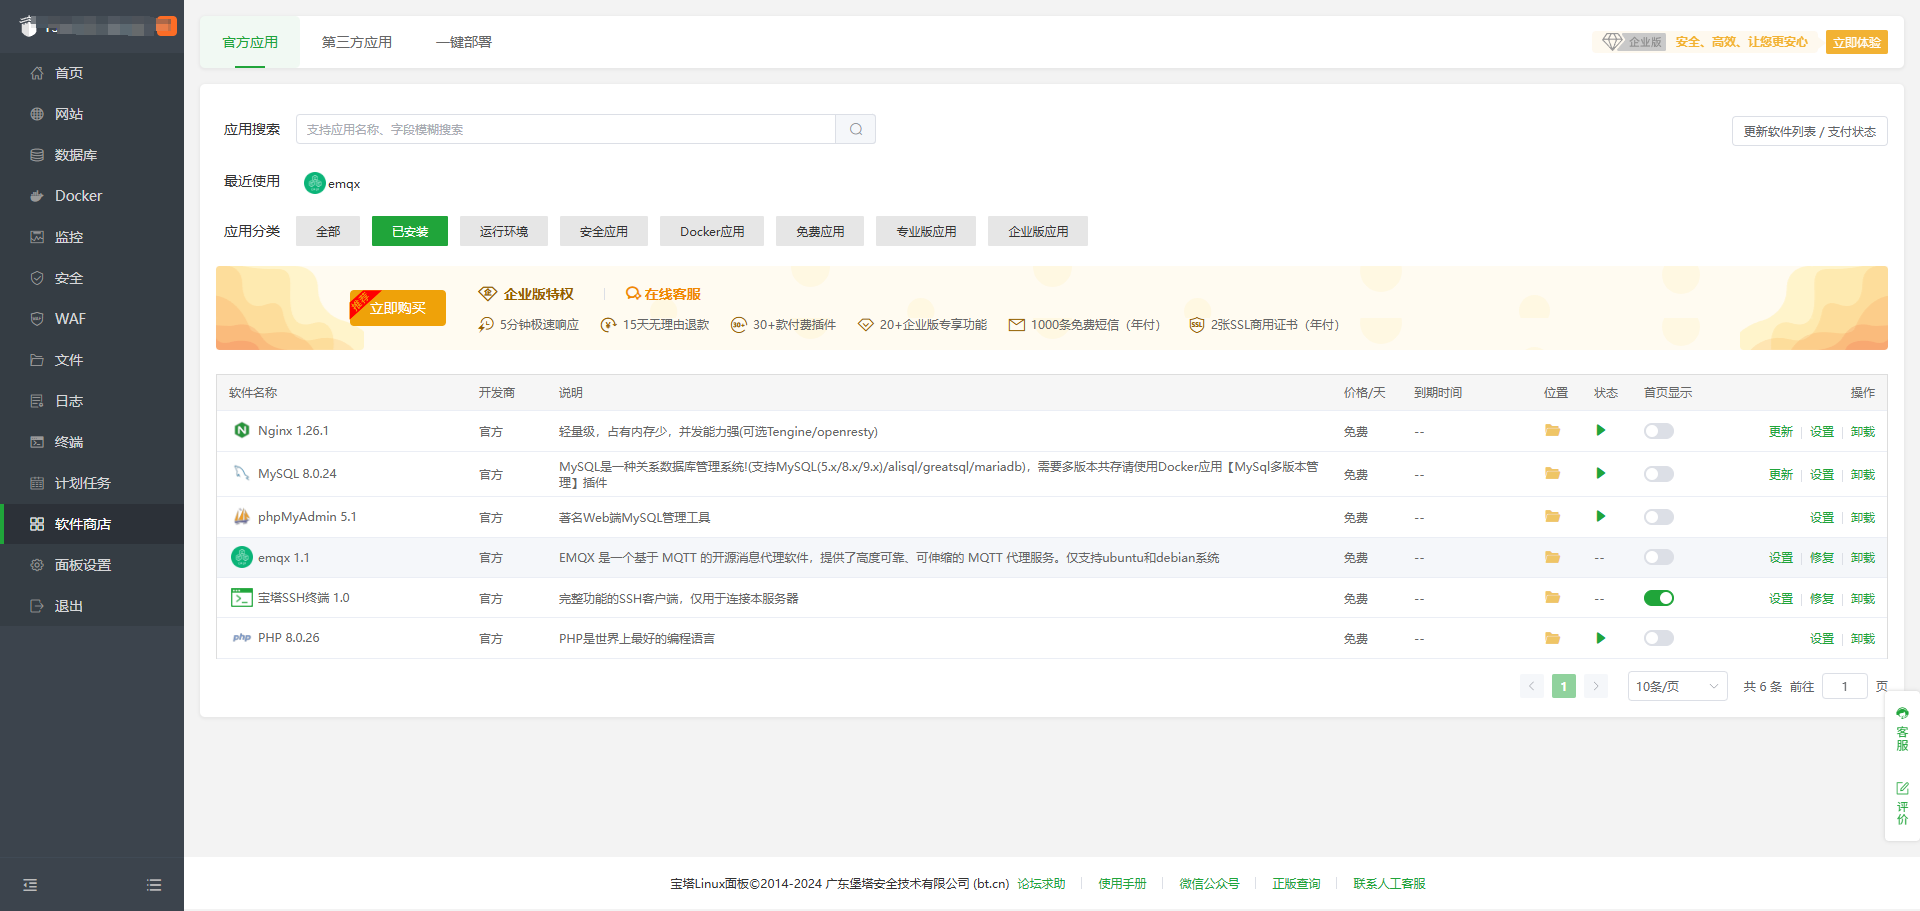
Task: Click 退出 in the sidebar
Action: [x=92, y=606]
